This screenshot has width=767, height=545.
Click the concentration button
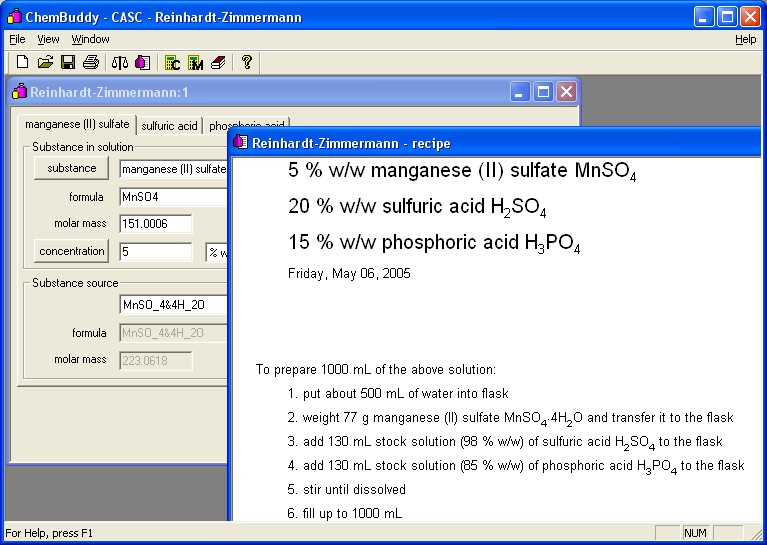click(71, 251)
